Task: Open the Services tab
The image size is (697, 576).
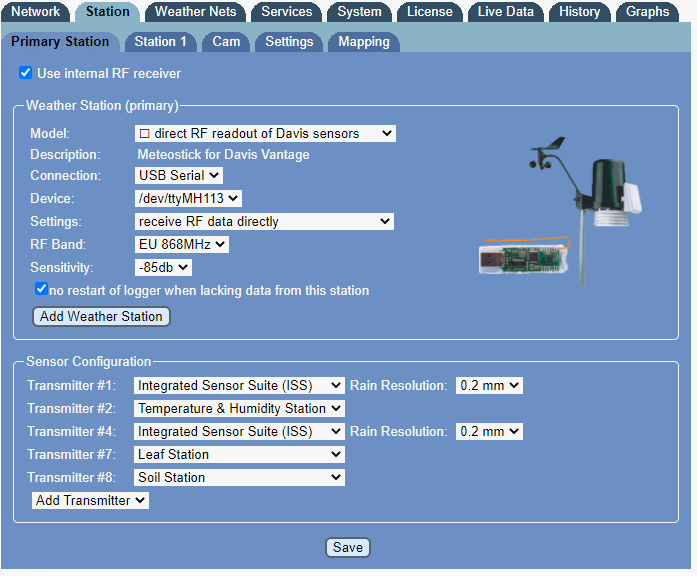Action: 287,12
